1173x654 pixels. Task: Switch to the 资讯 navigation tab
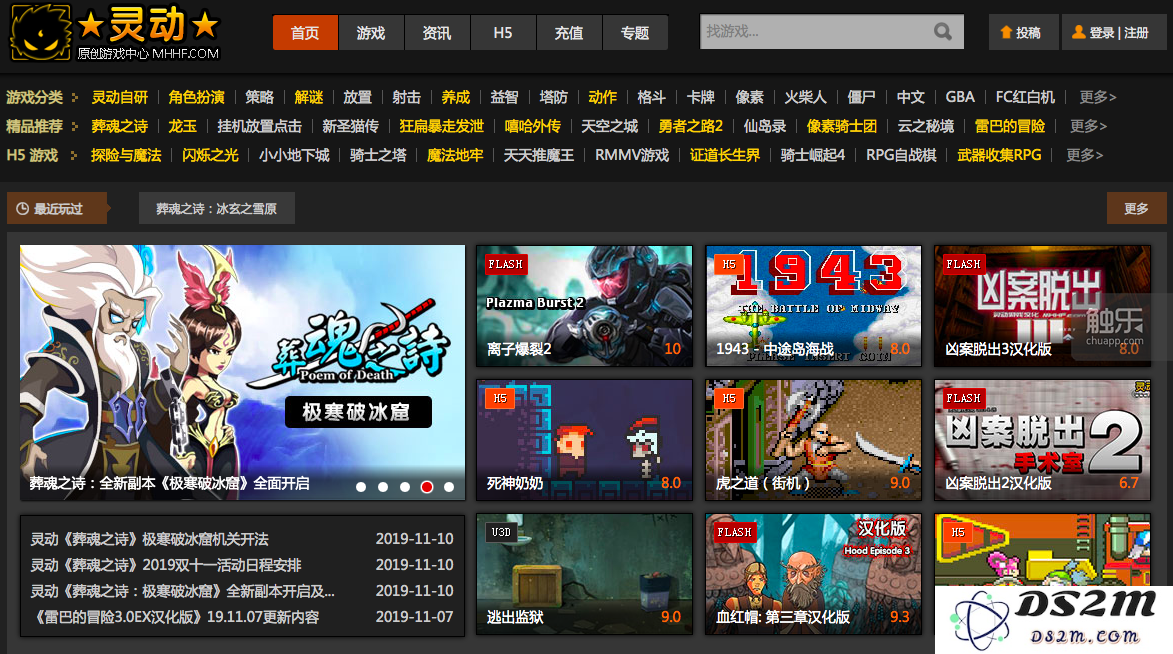(437, 33)
